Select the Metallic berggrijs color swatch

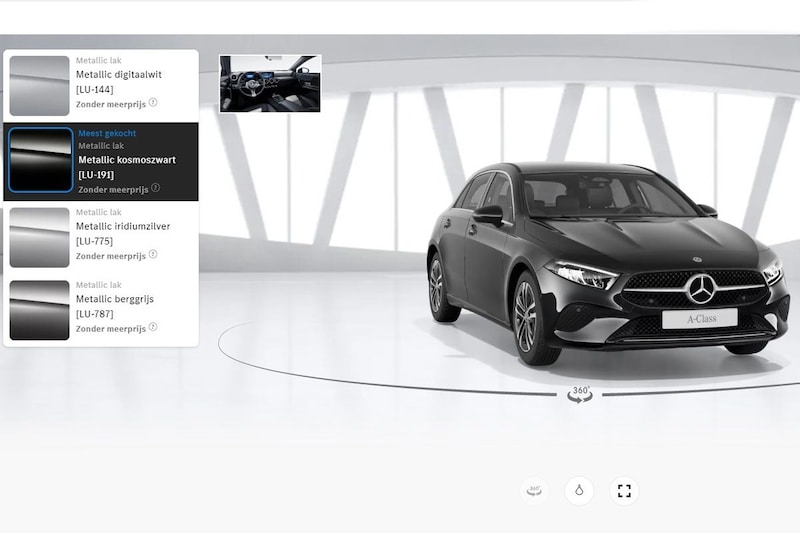click(39, 310)
